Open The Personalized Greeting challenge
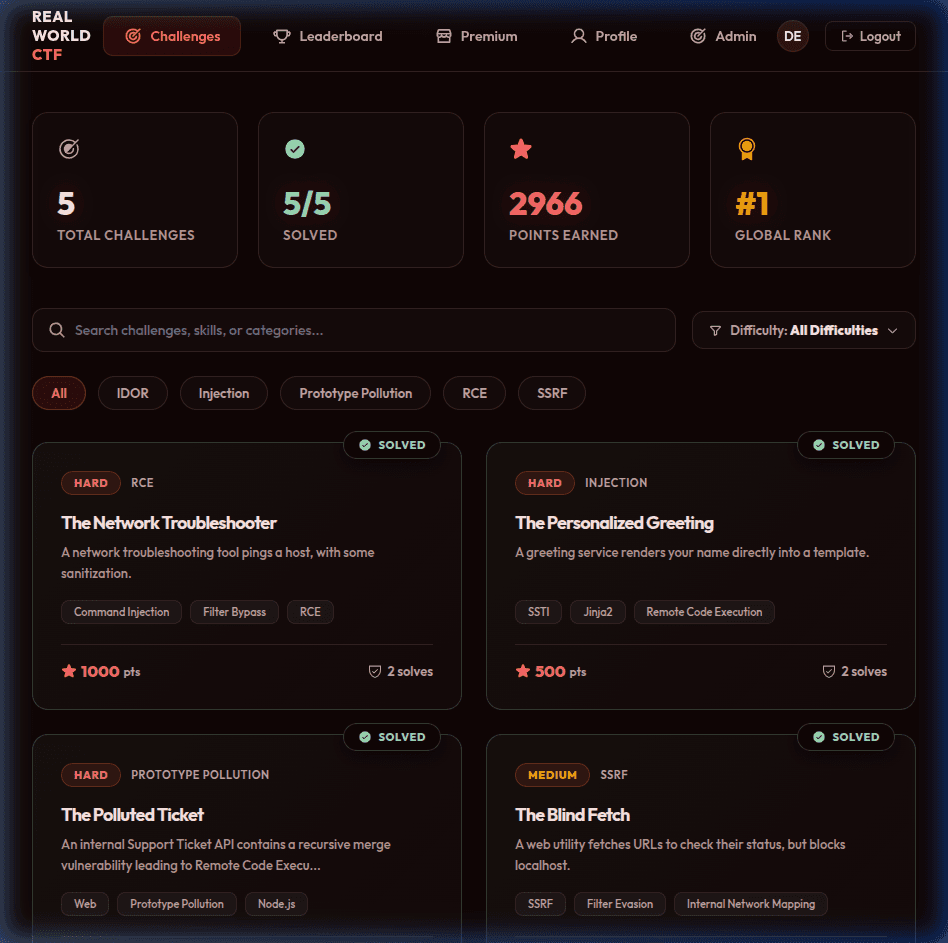 point(614,523)
